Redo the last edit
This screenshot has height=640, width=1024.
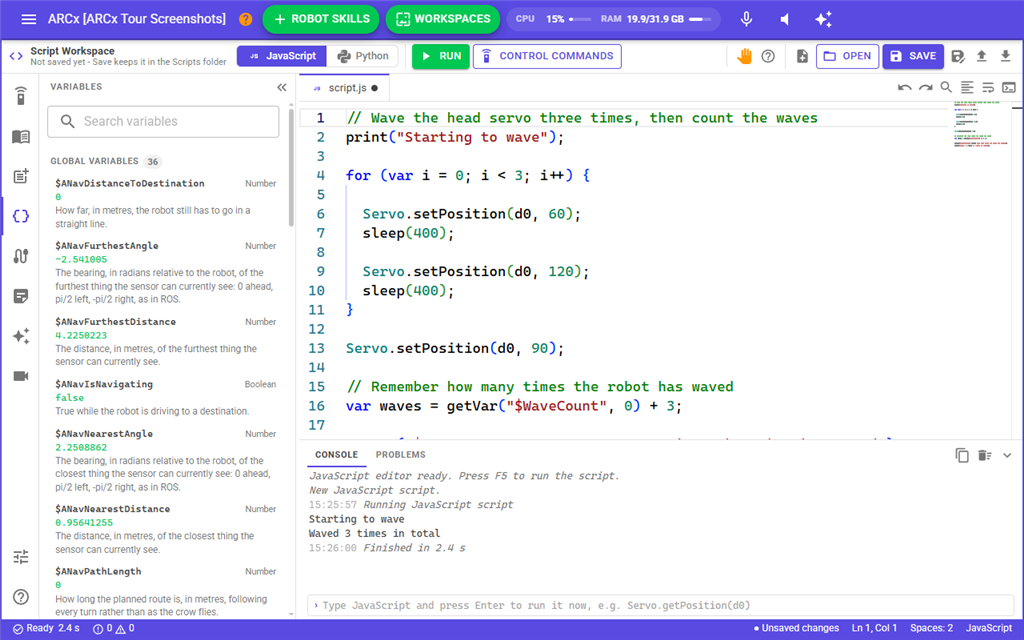click(925, 88)
